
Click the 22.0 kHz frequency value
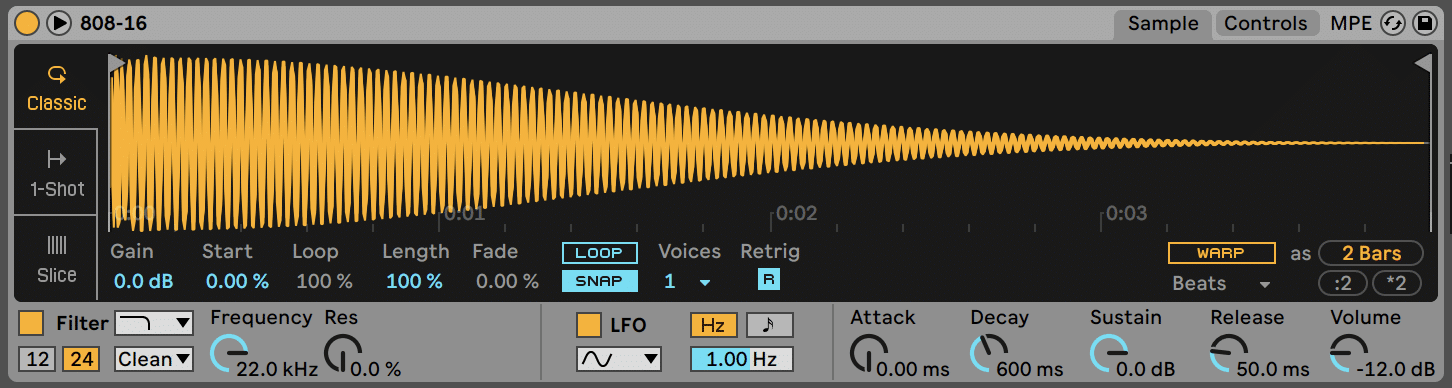tap(277, 370)
